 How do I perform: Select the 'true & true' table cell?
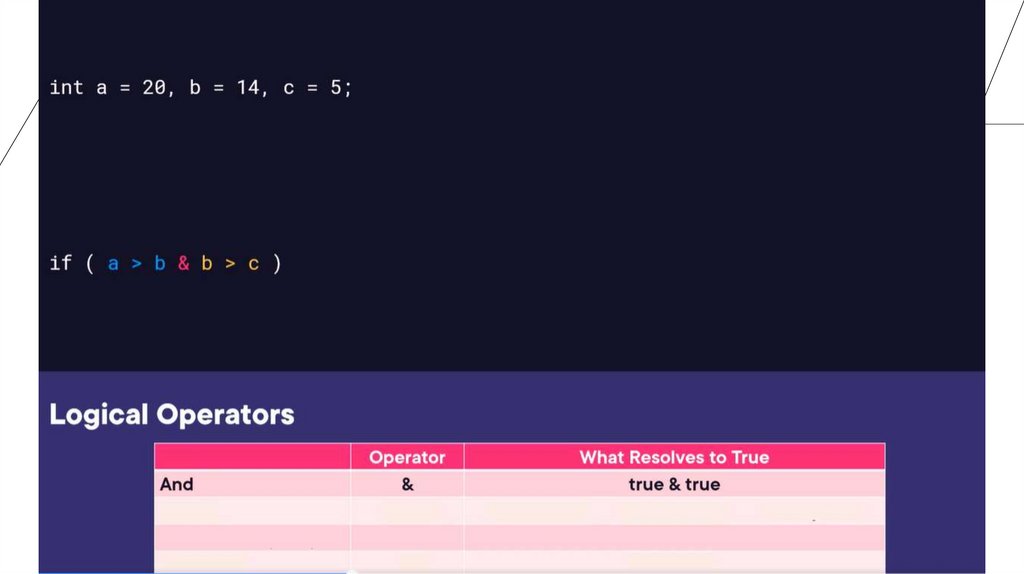click(674, 484)
